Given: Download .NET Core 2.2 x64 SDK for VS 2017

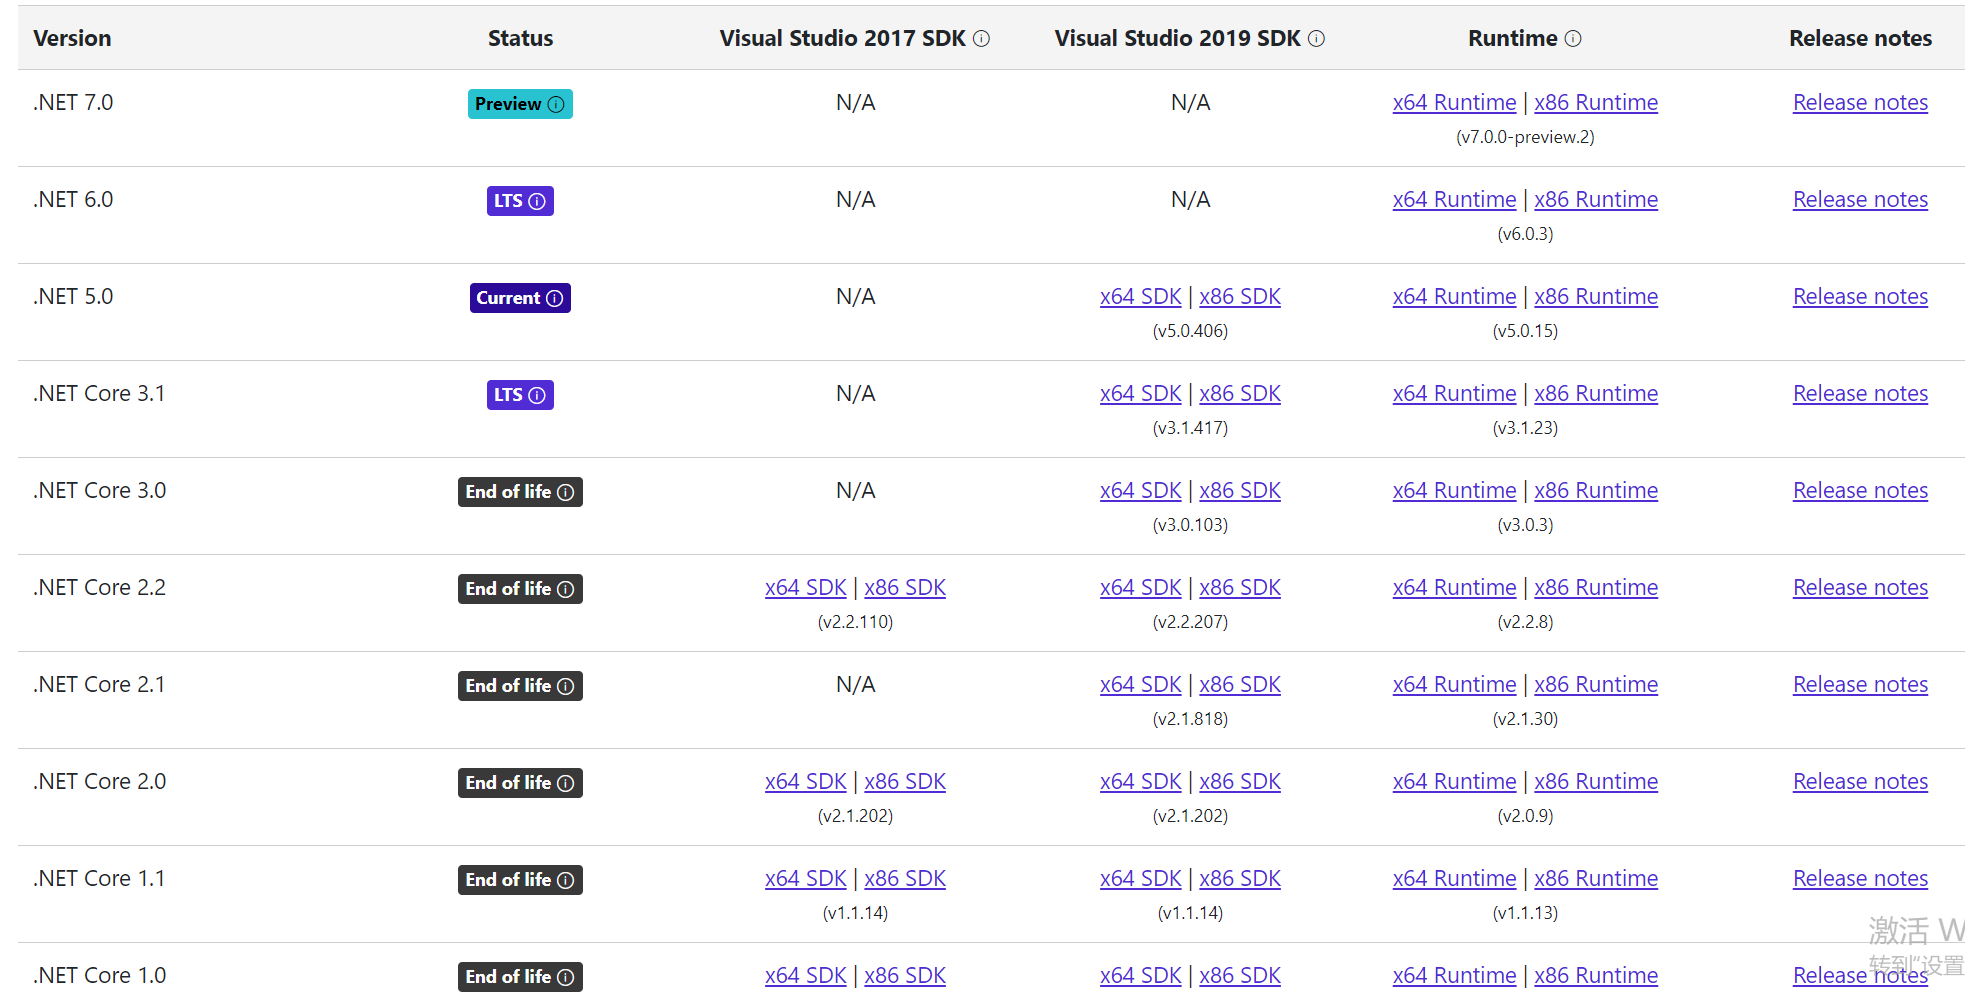Looking at the screenshot, I should click(806, 587).
